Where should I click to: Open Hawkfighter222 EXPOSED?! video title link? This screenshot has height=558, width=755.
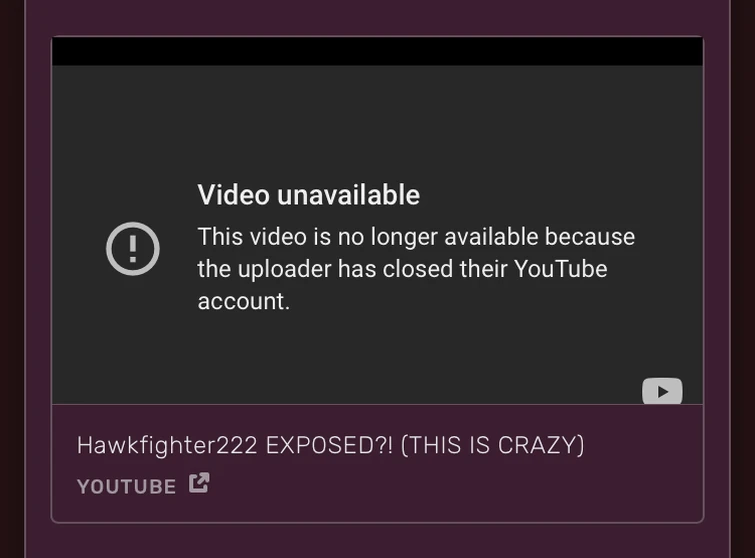pyautogui.click(x=330, y=445)
